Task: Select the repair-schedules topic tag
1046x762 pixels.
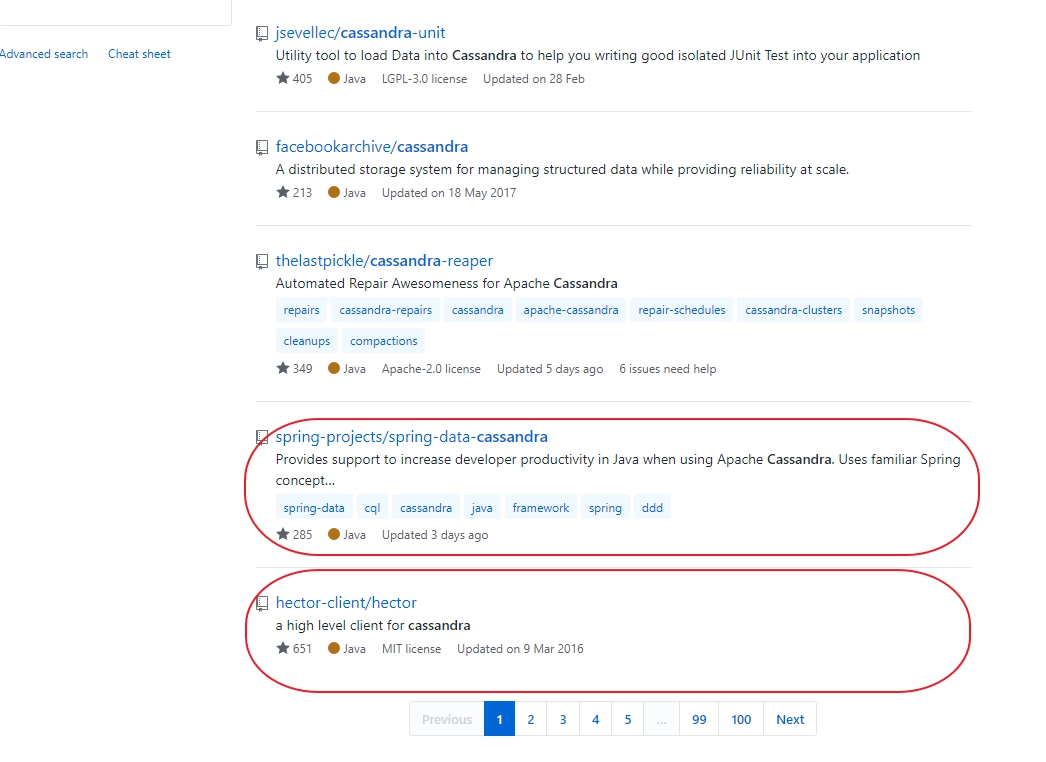Action: [682, 310]
